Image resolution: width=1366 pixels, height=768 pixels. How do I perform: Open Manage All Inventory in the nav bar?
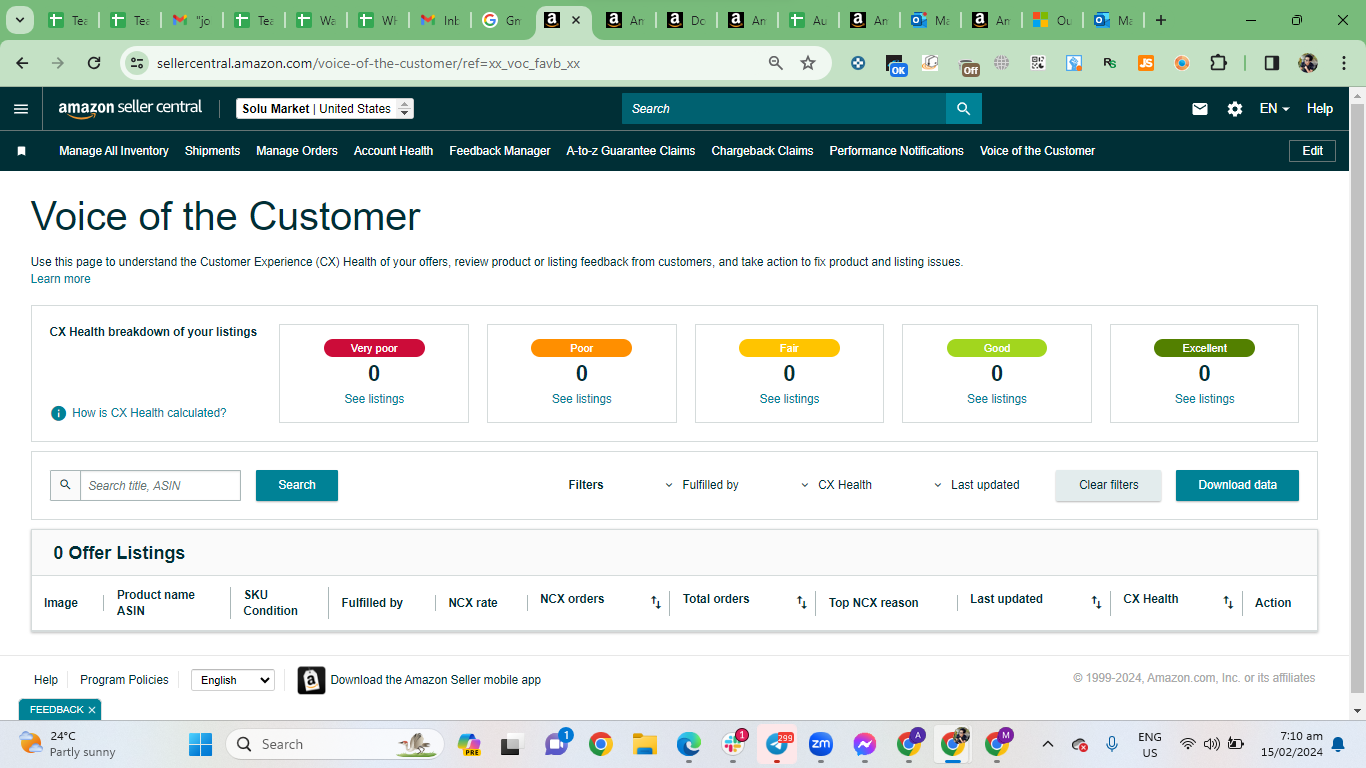[114, 151]
